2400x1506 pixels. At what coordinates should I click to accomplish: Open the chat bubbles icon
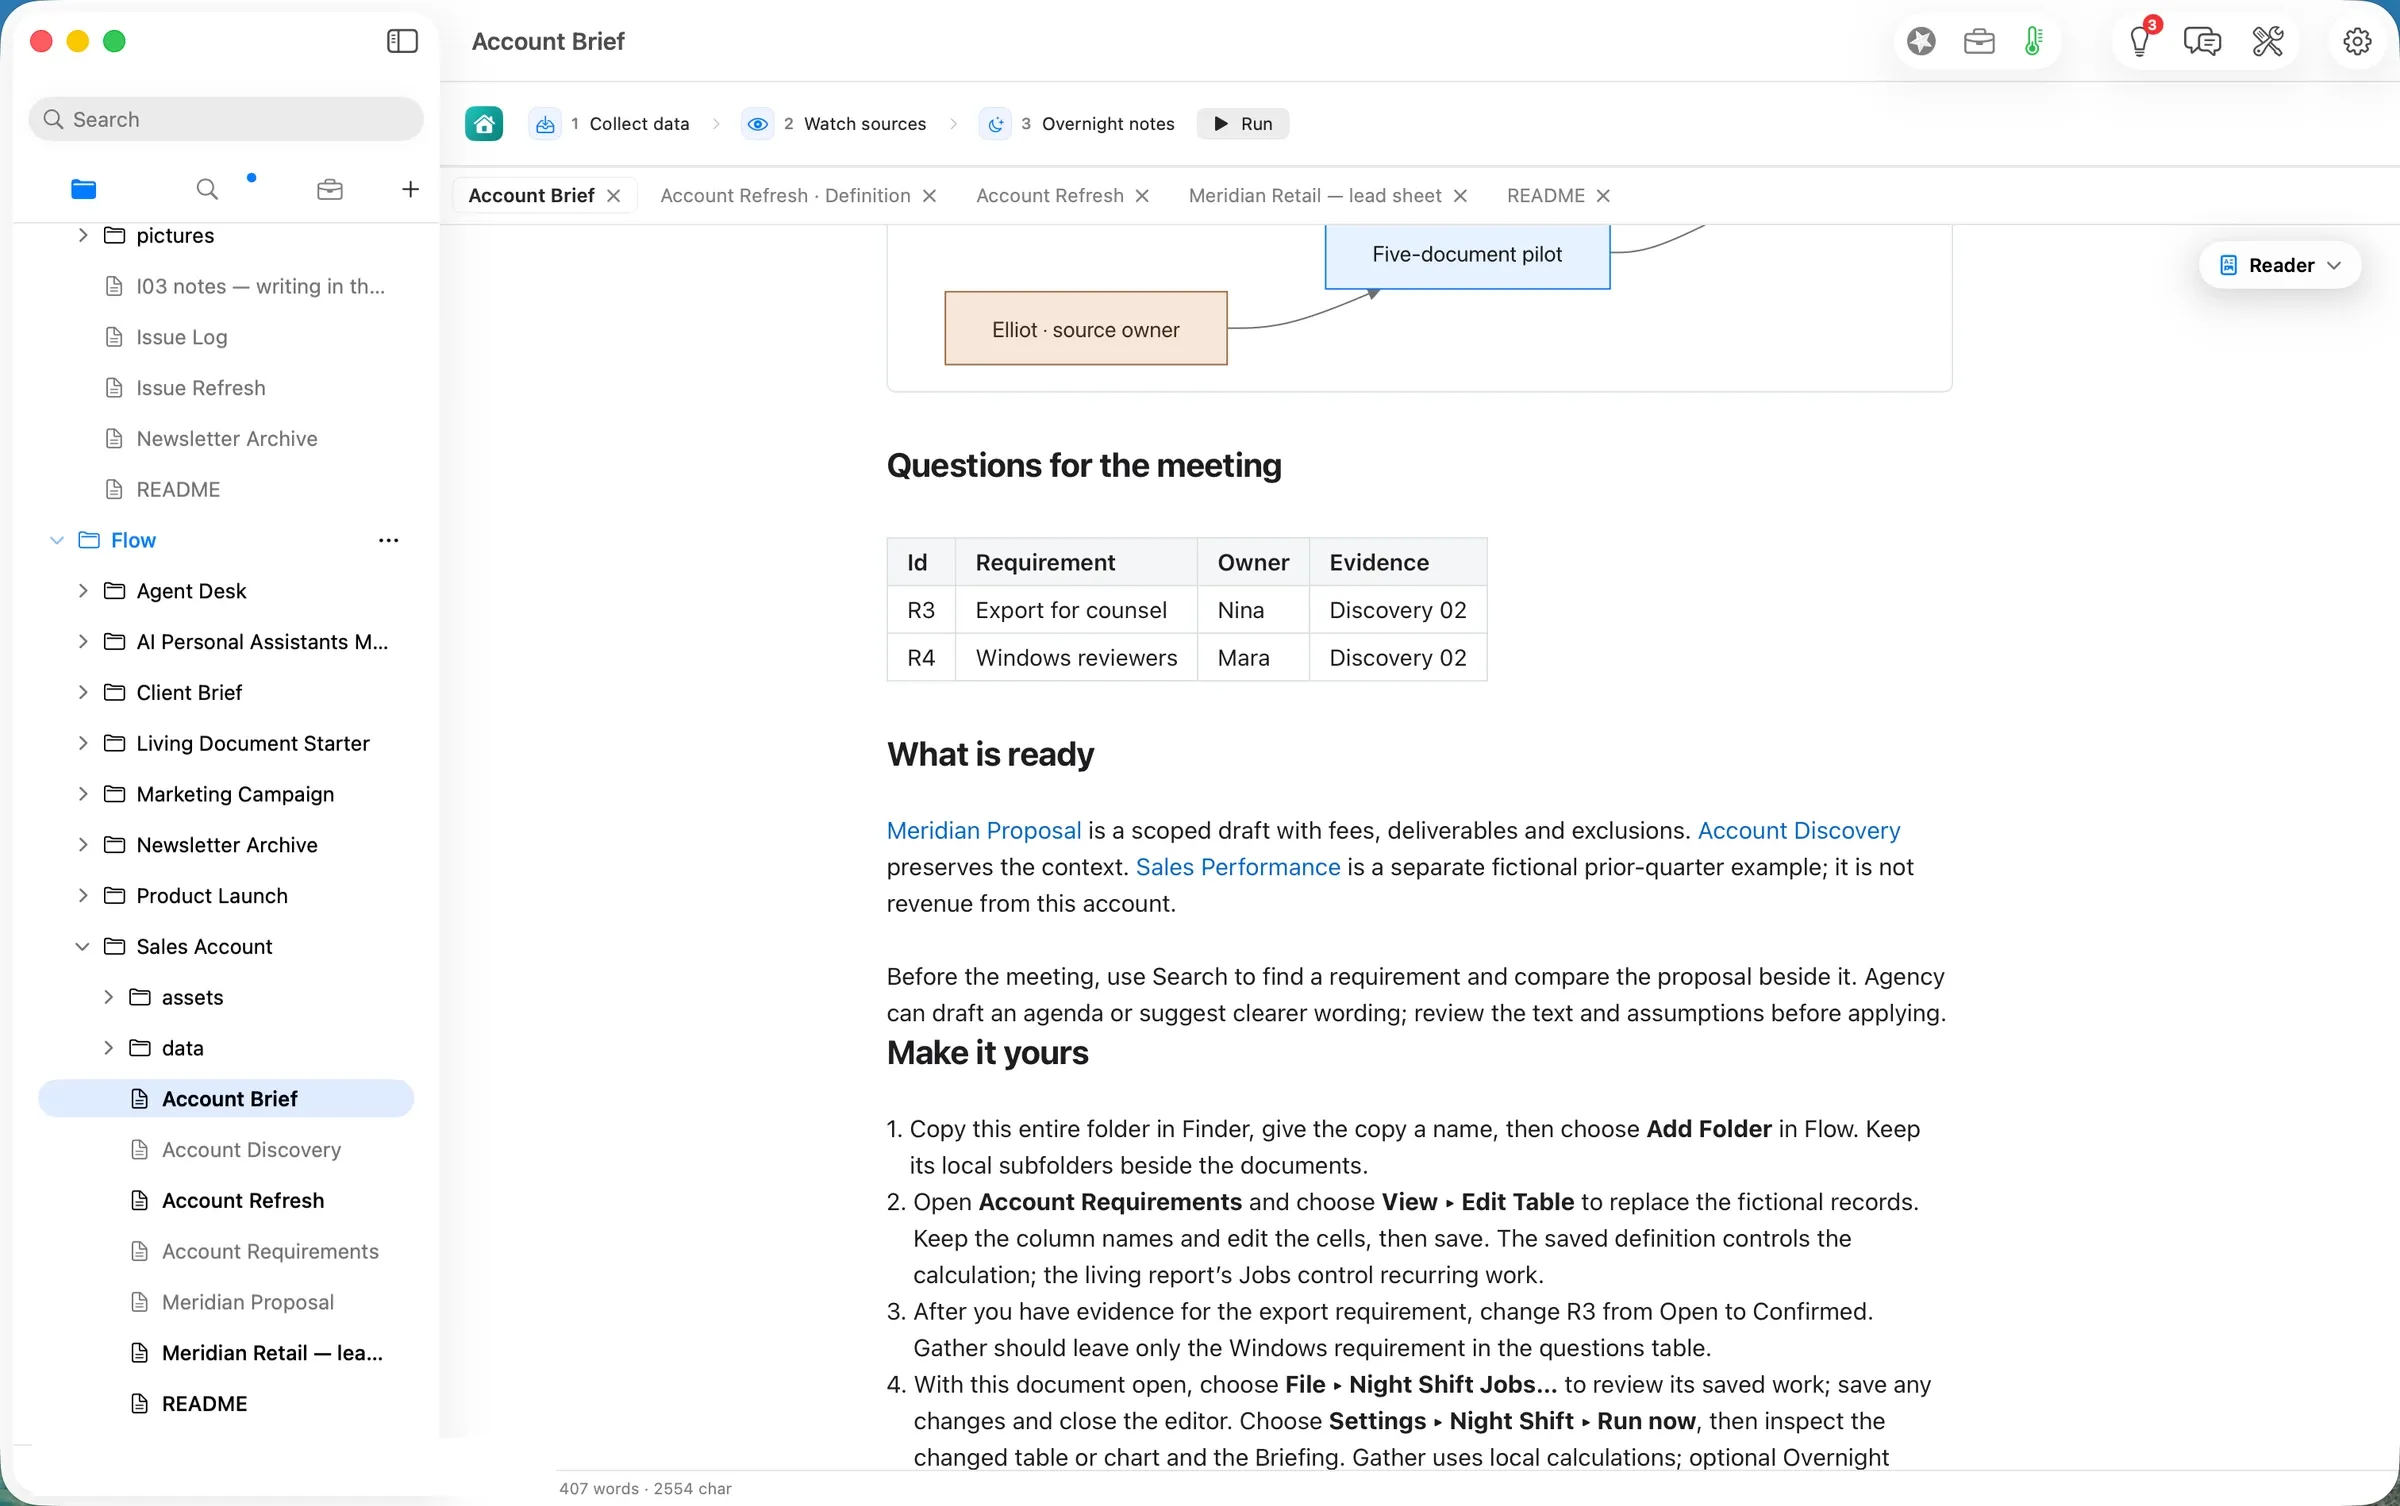click(x=2202, y=41)
